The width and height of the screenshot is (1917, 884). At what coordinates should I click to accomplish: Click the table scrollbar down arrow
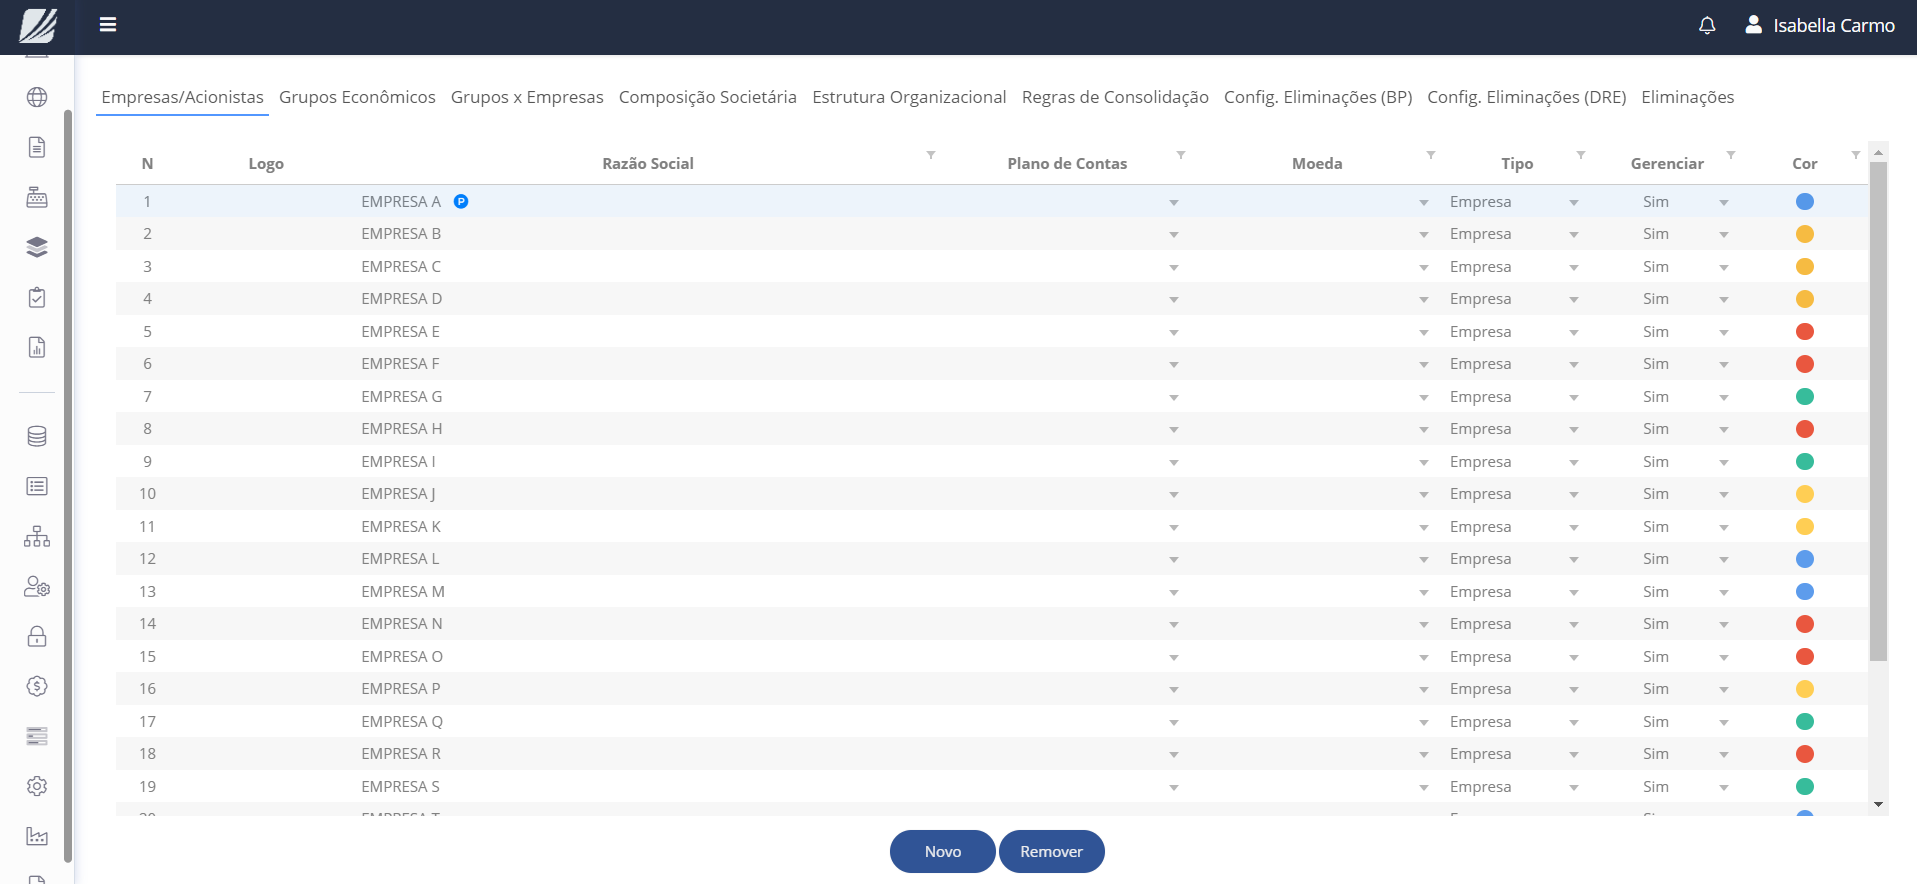(x=1878, y=804)
